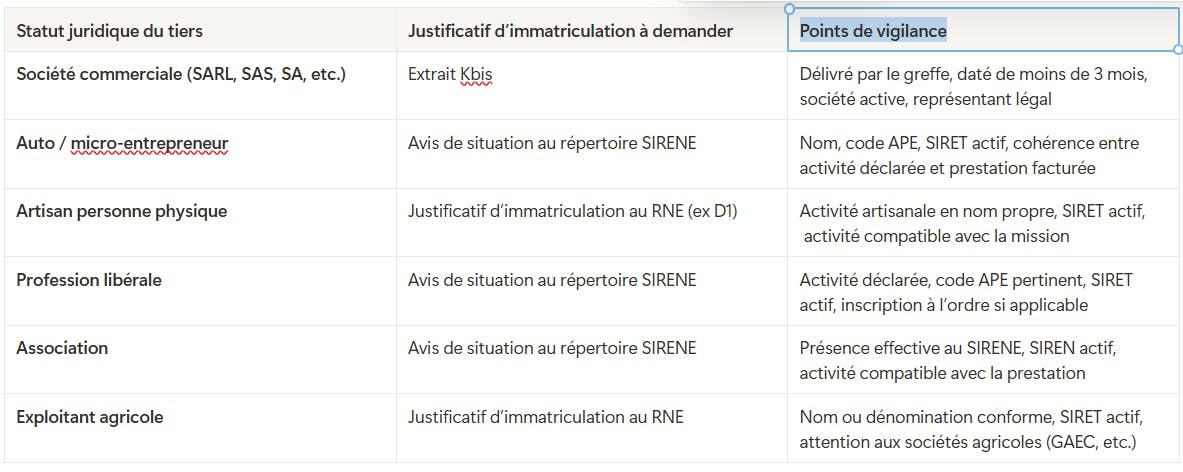This screenshot has height=472, width=1183.
Task: Click the 'Points de vigilance' header text
Action: [x=873, y=31]
